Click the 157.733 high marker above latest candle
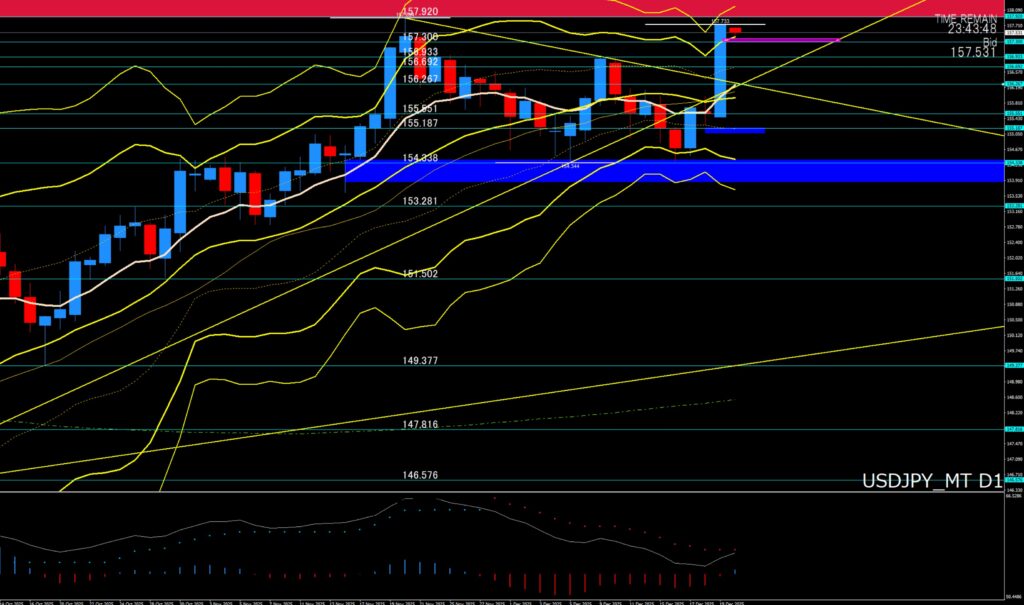The height and width of the screenshot is (605, 1024). tap(720, 19)
